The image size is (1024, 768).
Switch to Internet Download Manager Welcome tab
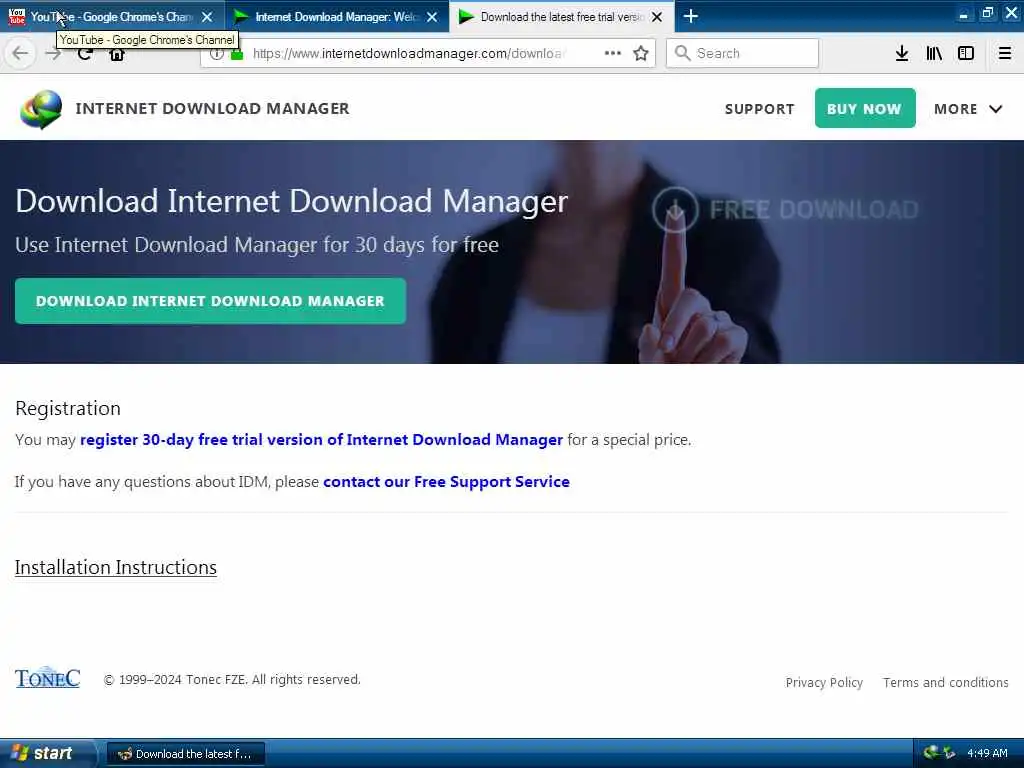pyautogui.click(x=336, y=17)
